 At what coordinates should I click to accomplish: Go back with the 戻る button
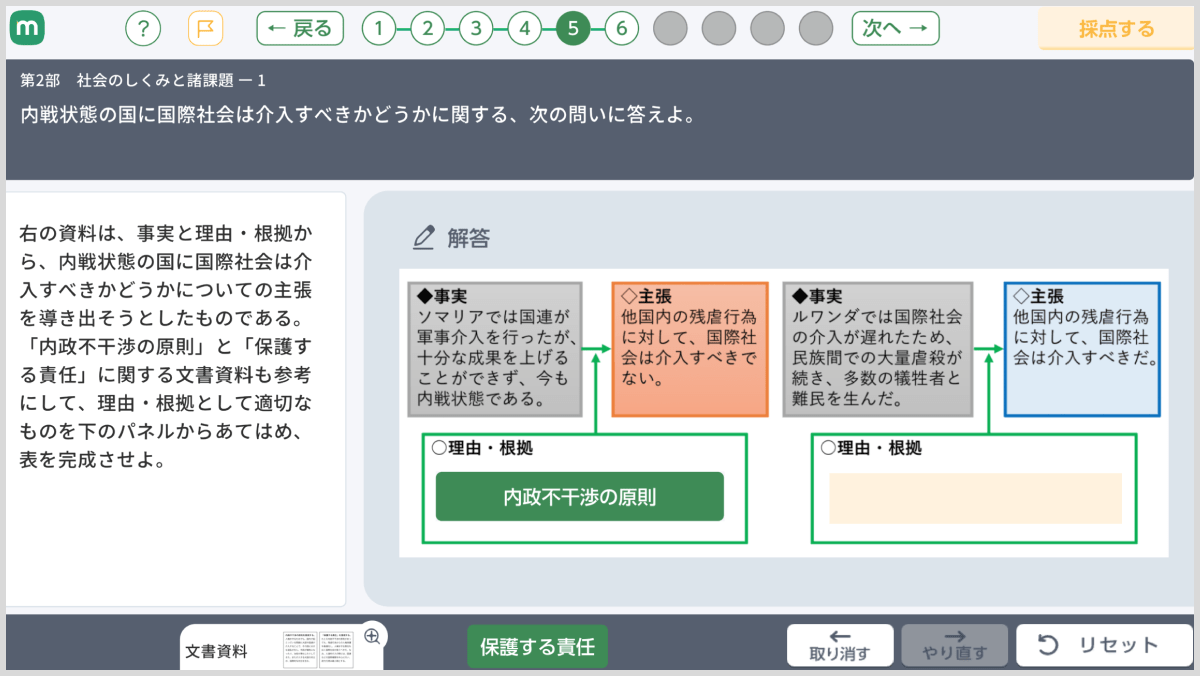click(300, 29)
